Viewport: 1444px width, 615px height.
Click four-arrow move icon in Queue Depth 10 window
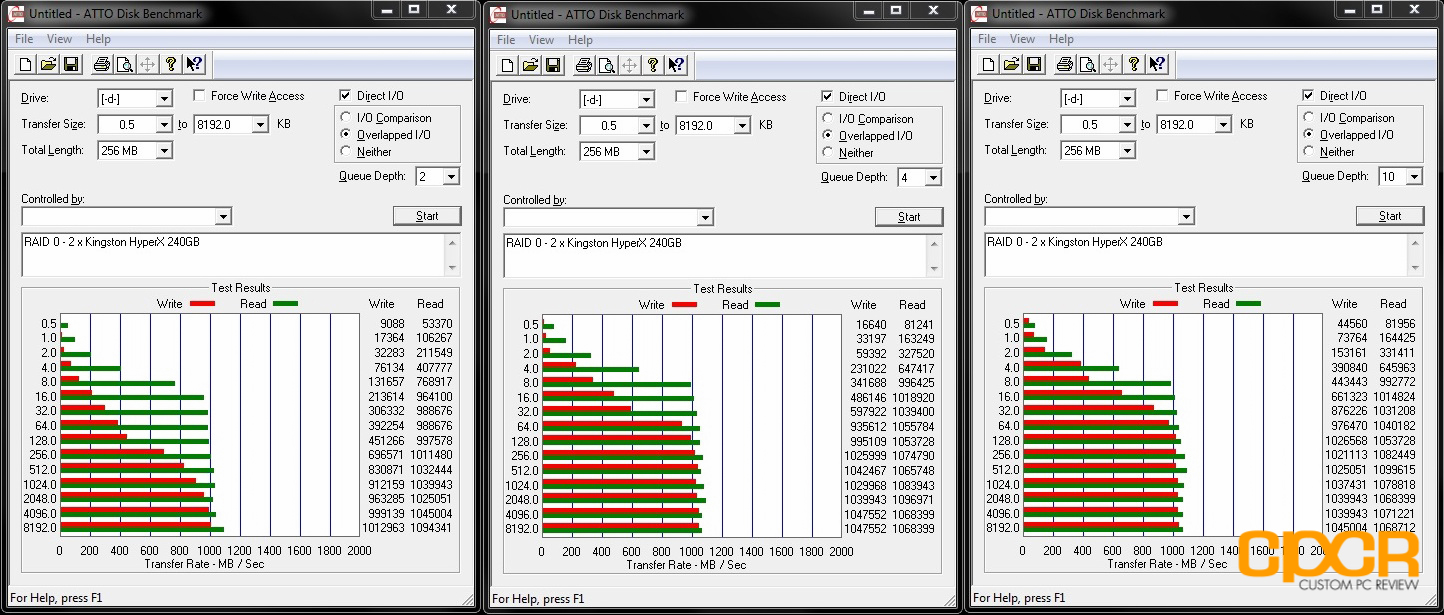[1110, 65]
